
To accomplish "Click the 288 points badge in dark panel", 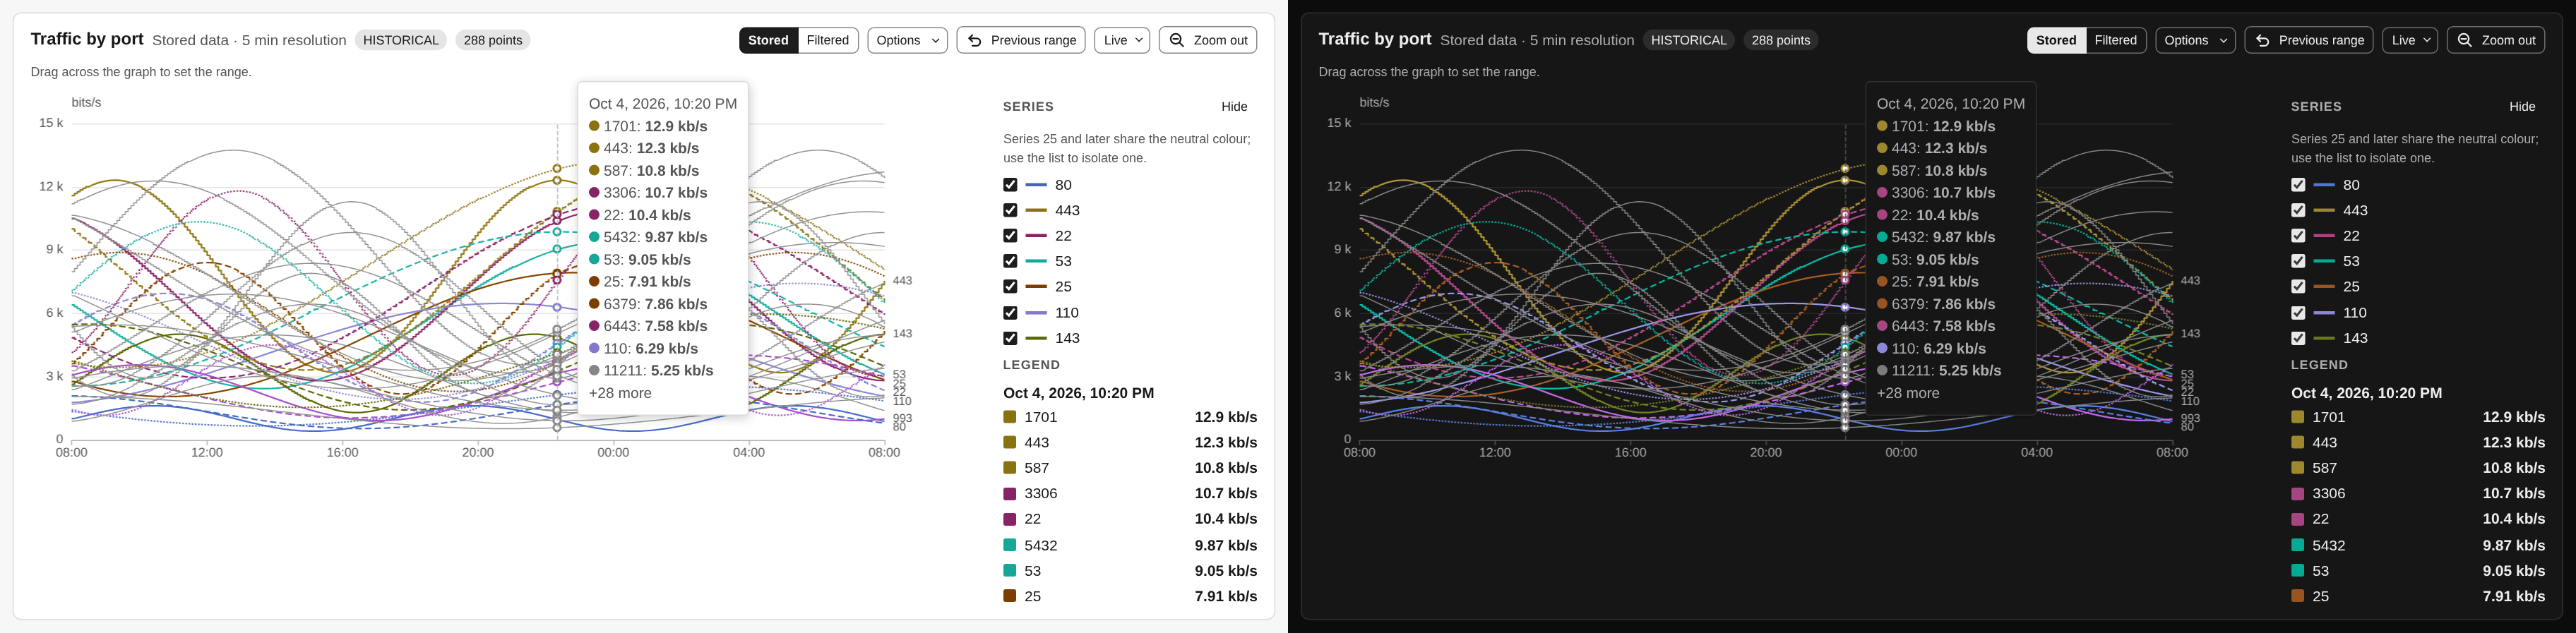I will (1781, 40).
